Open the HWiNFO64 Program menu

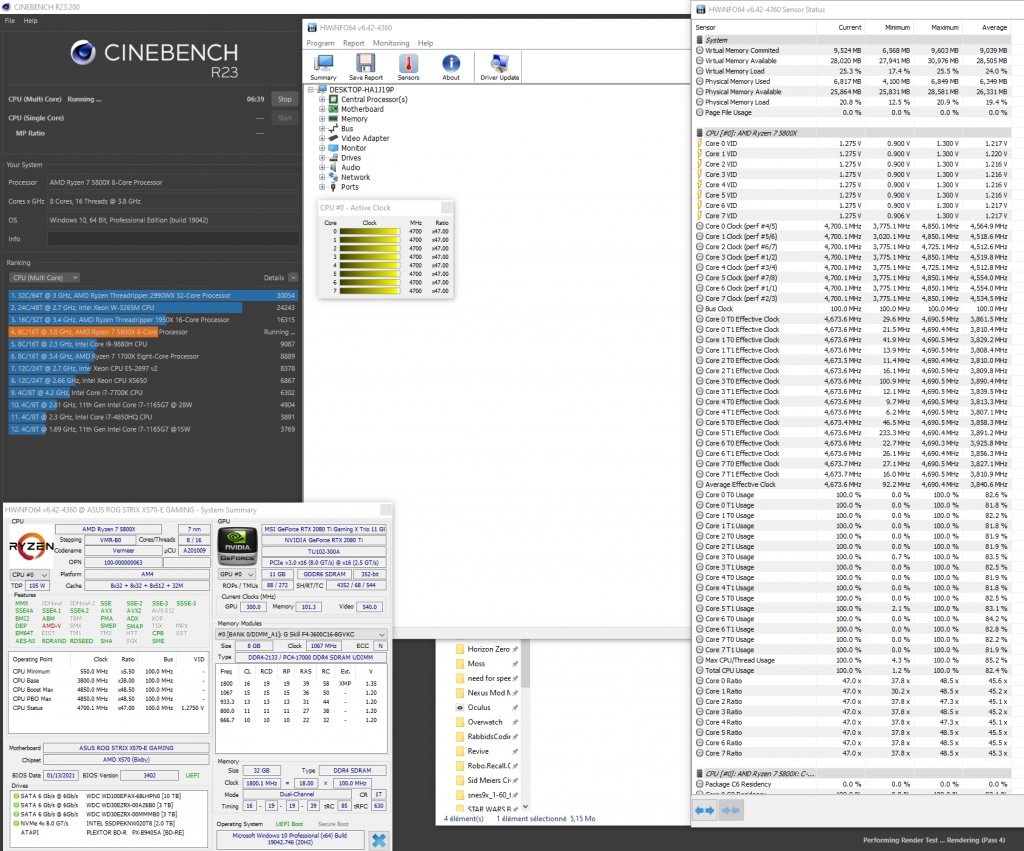[x=321, y=43]
